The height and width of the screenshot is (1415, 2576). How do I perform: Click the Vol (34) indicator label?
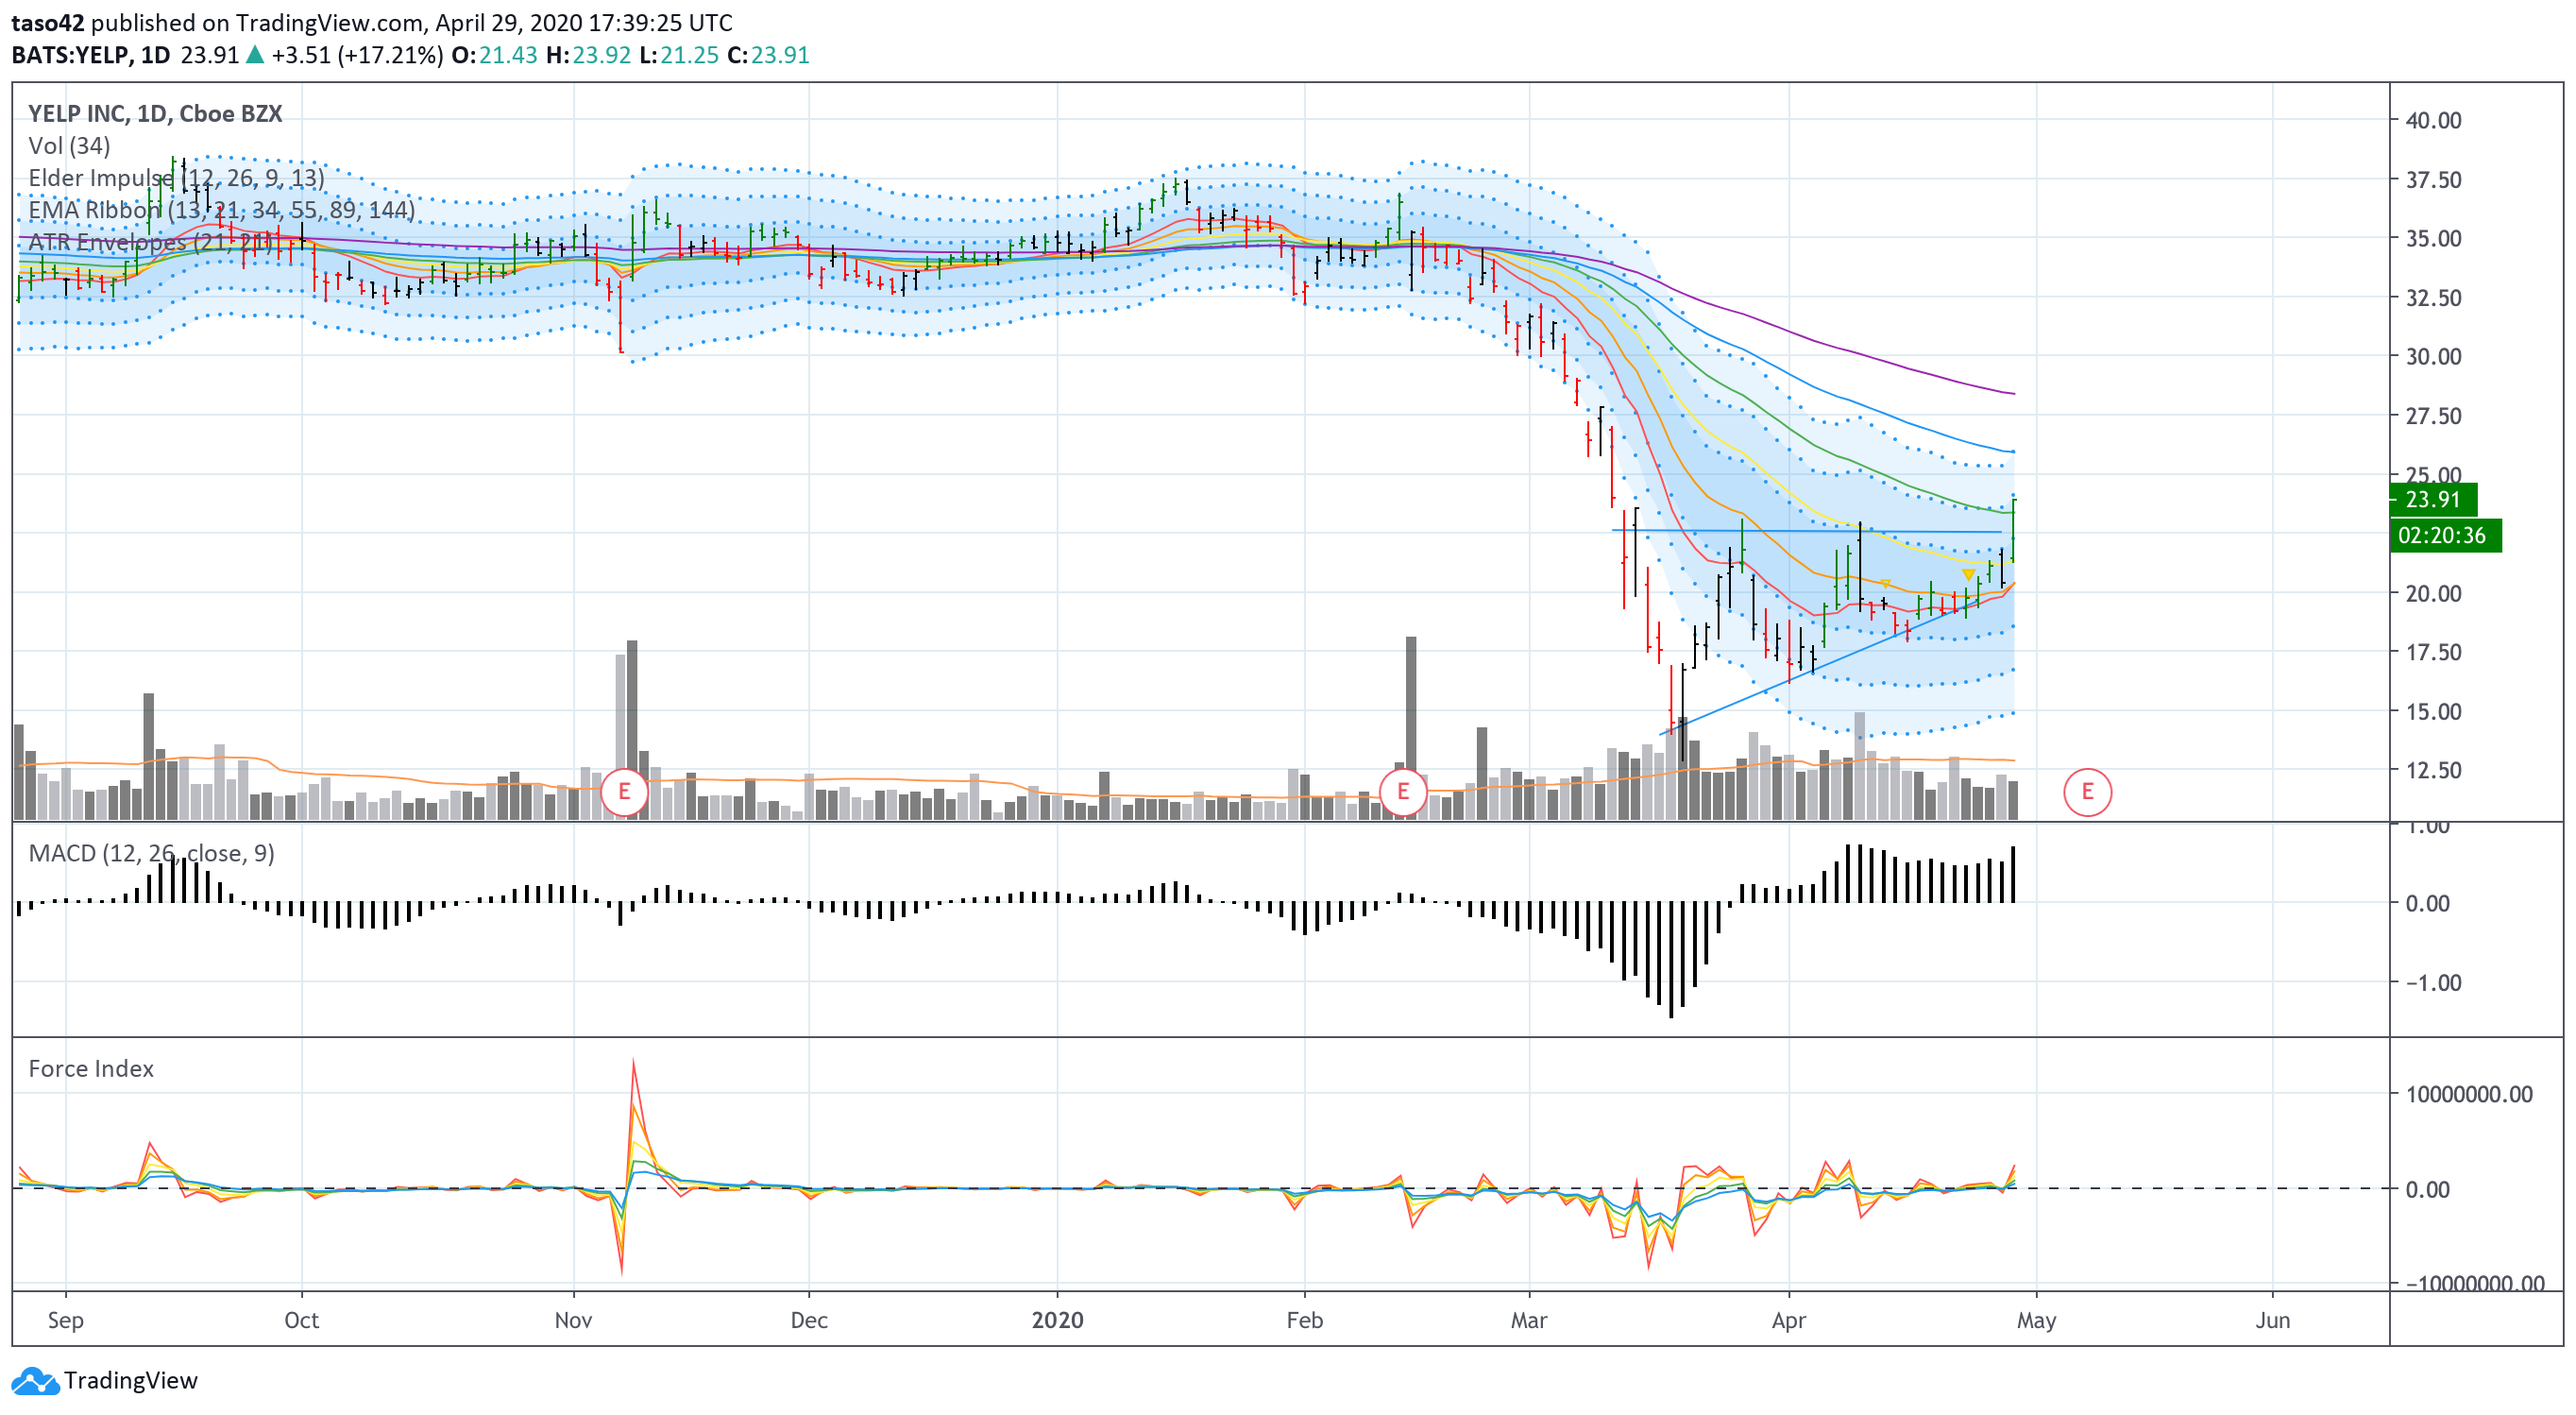click(x=69, y=146)
